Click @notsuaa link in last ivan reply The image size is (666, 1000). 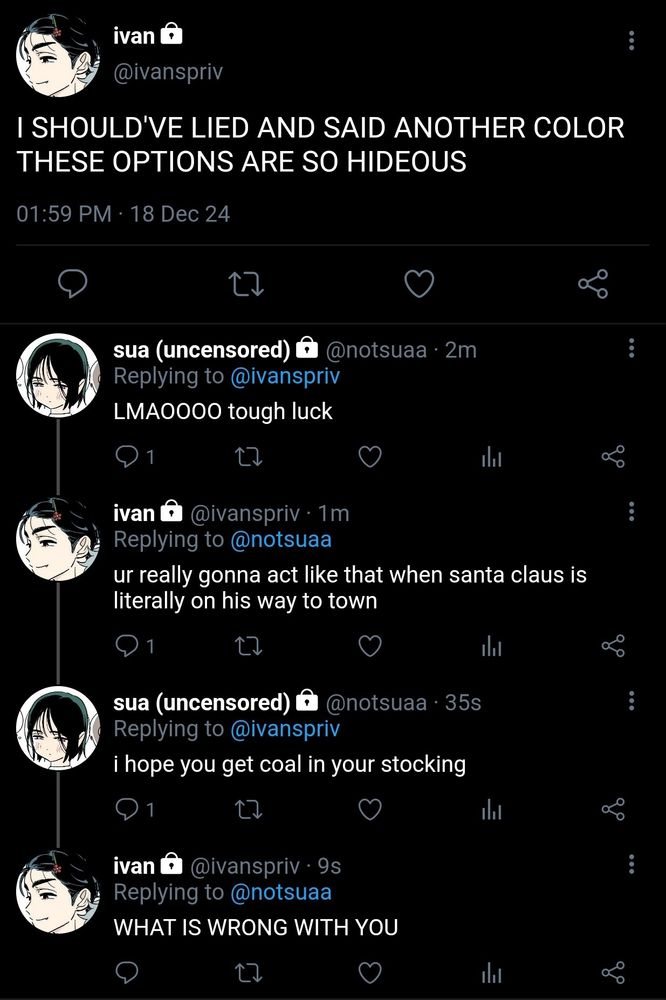[x=281, y=892]
